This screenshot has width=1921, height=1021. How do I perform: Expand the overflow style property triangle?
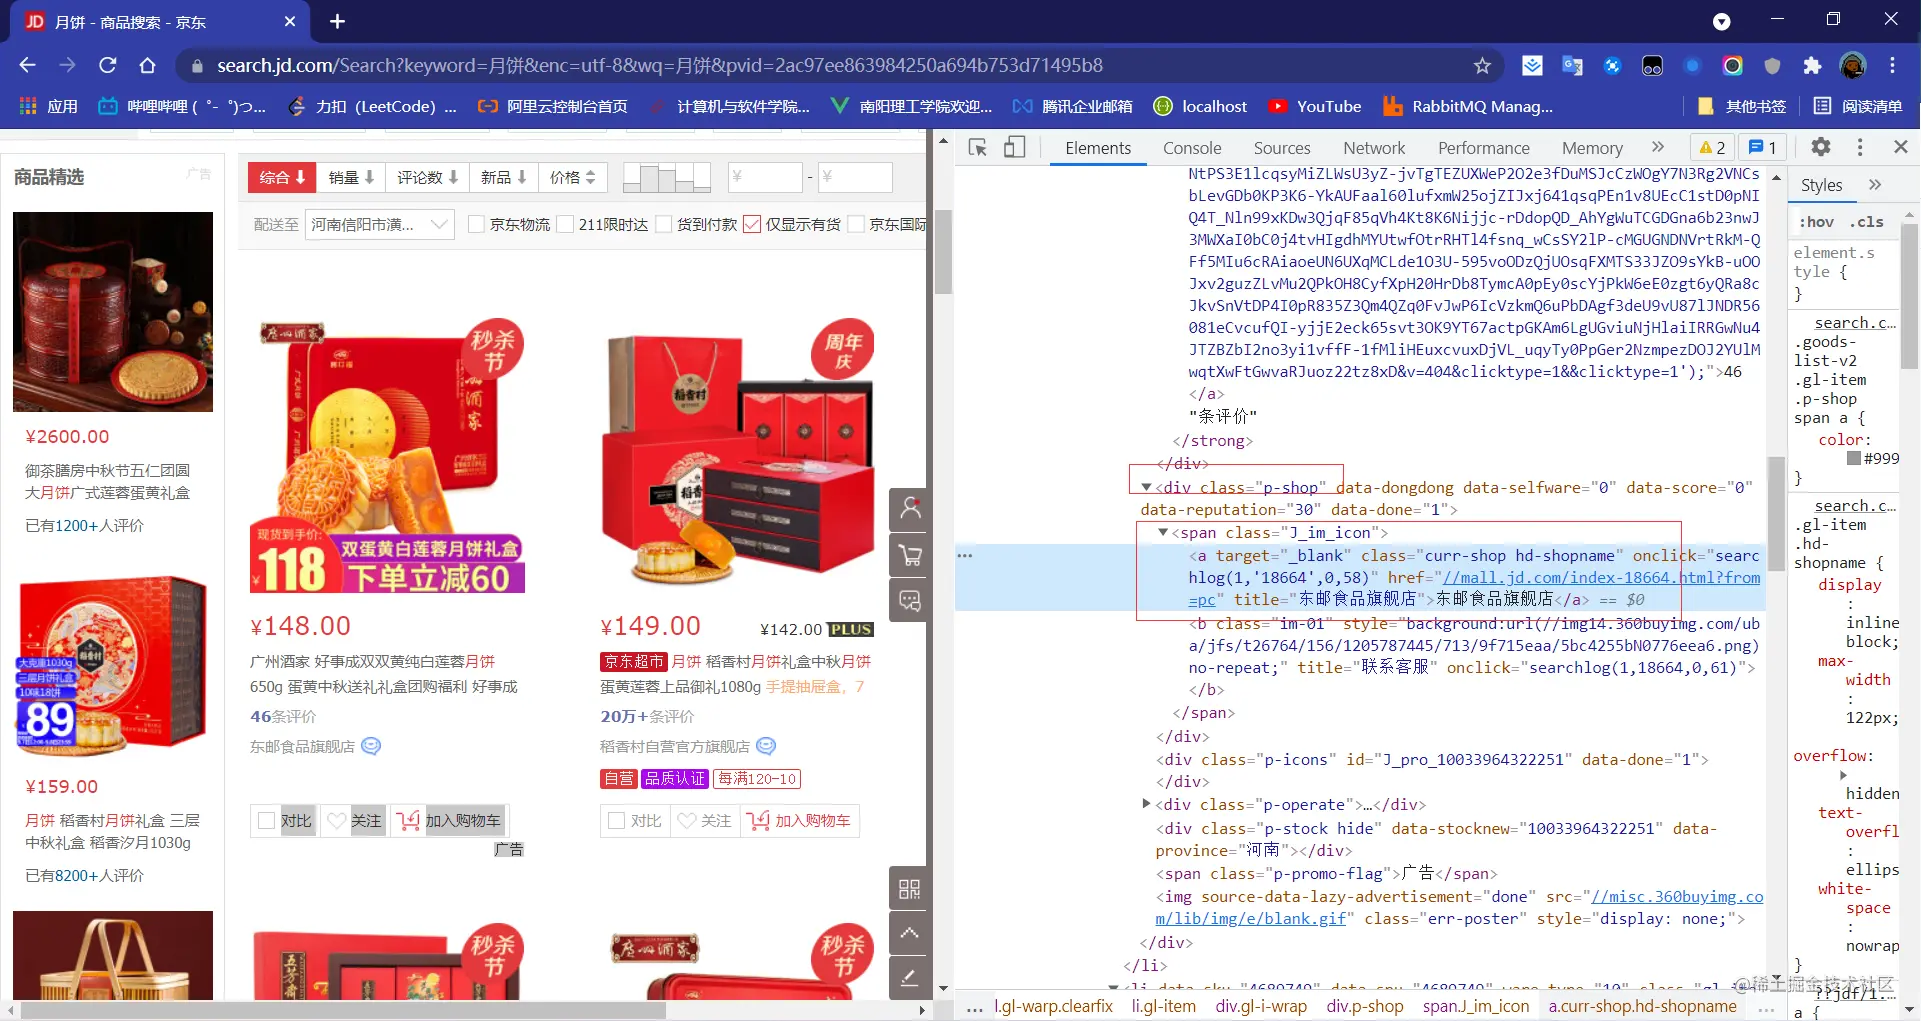1844,775
